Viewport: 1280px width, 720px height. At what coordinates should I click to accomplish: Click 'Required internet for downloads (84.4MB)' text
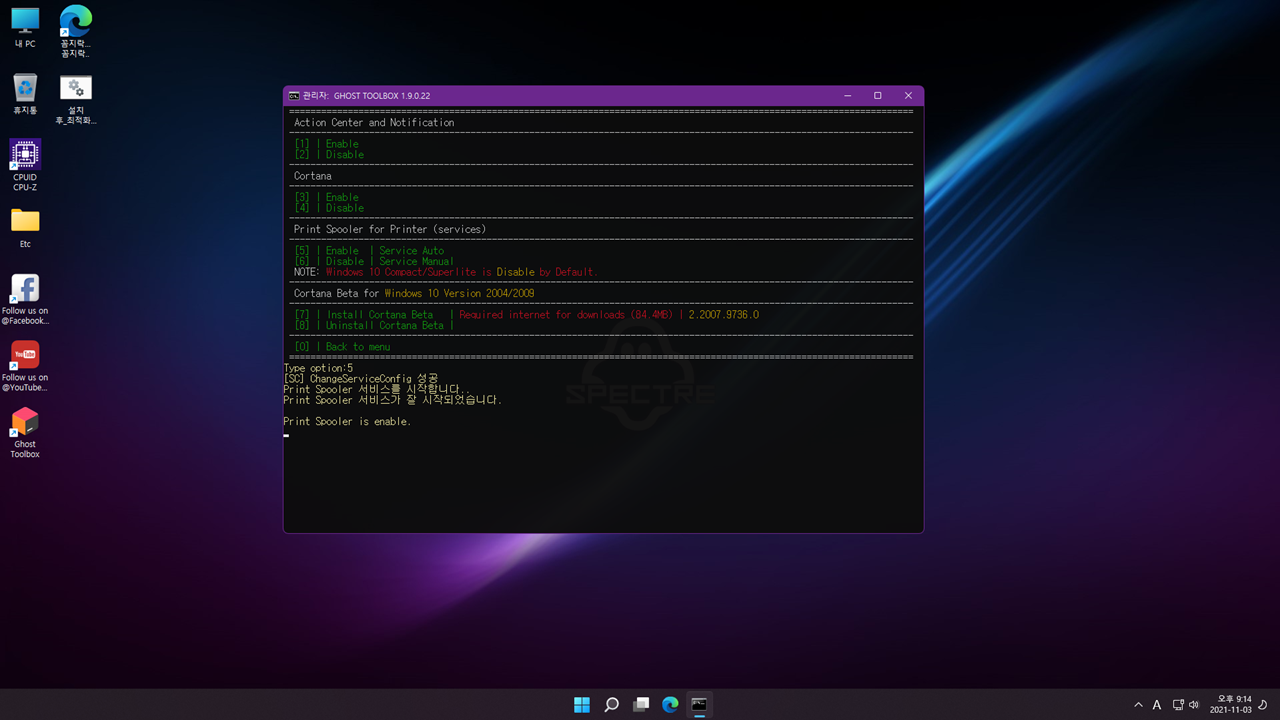click(x=567, y=315)
